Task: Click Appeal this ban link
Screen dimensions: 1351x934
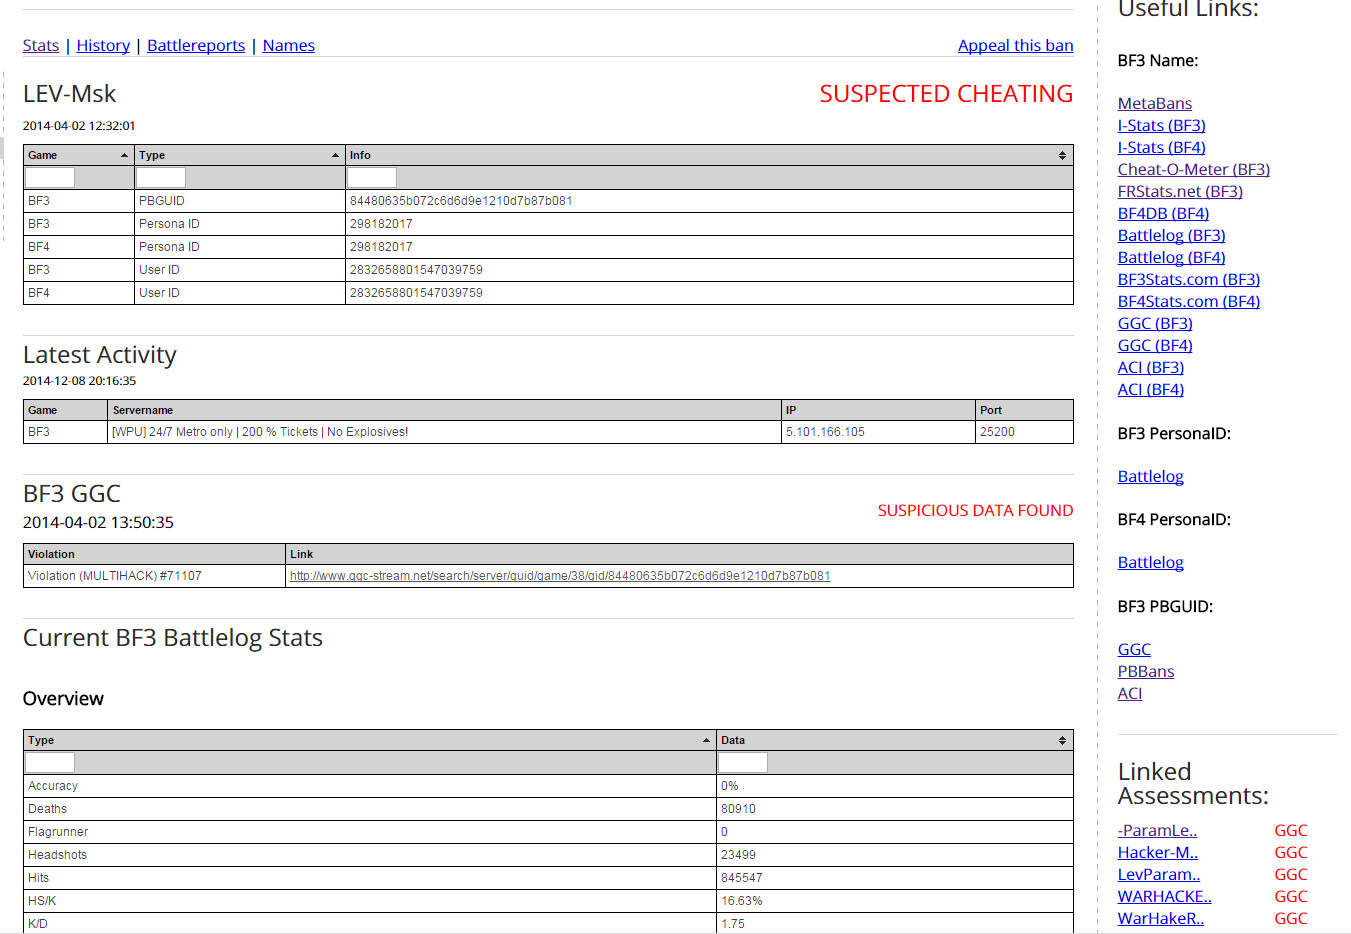Action: pyautogui.click(x=1015, y=45)
